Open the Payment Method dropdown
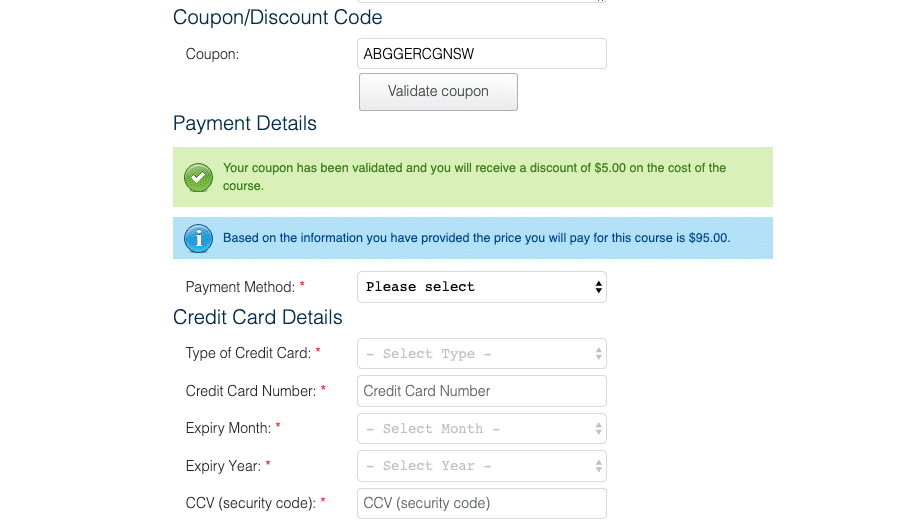 (482, 287)
